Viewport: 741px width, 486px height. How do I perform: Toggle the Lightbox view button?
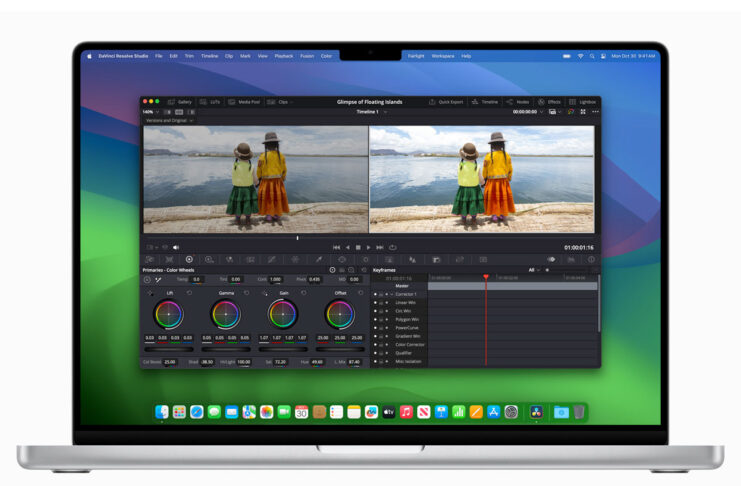click(582, 102)
